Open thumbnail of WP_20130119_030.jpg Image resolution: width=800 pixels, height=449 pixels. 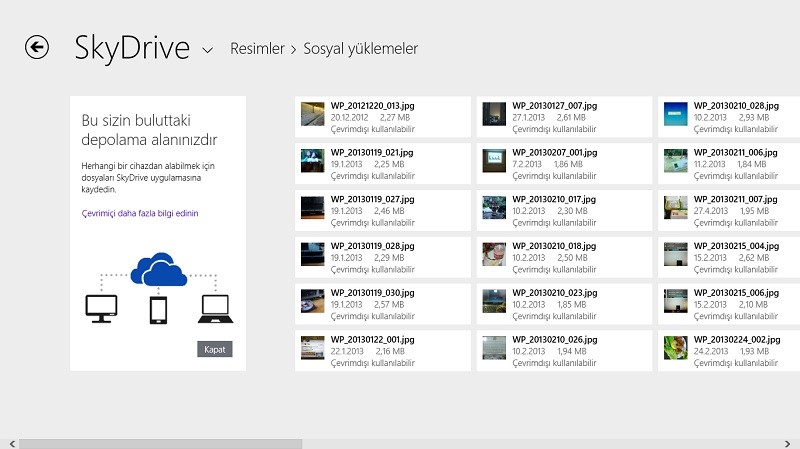pos(312,301)
